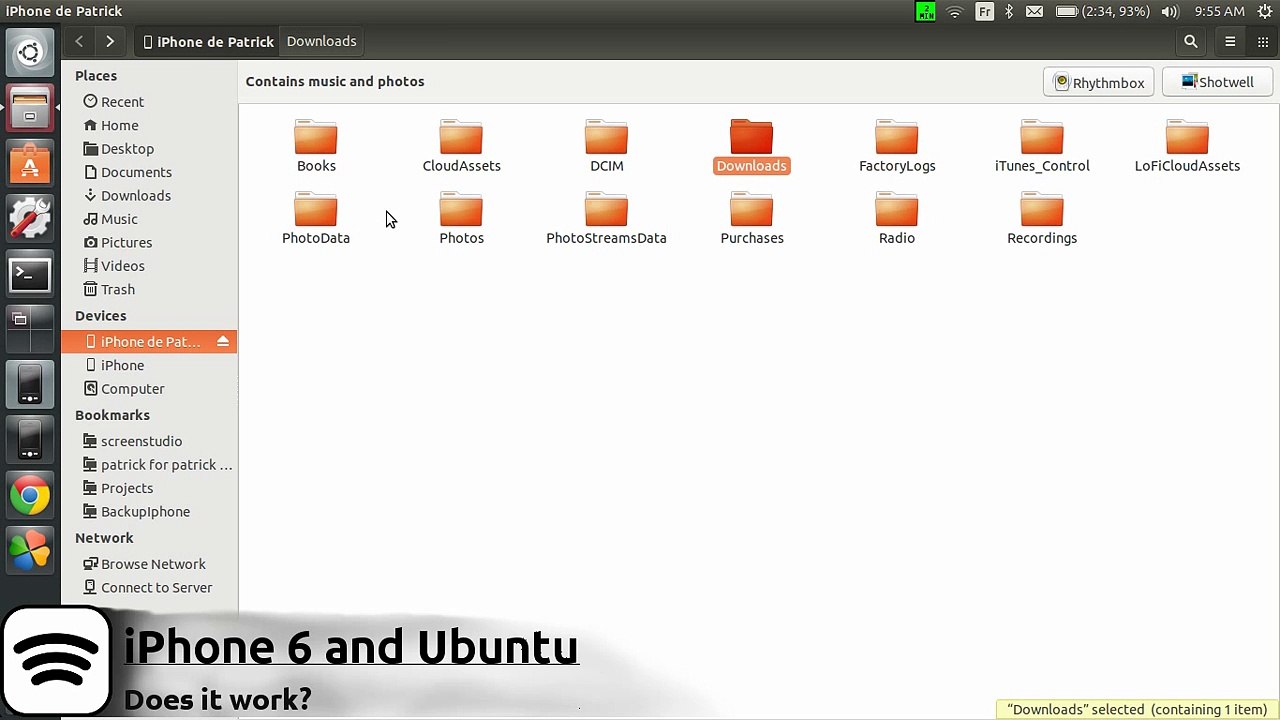The width and height of the screenshot is (1280, 720).
Task: Click the Files app launcher icon
Action: click(30, 108)
